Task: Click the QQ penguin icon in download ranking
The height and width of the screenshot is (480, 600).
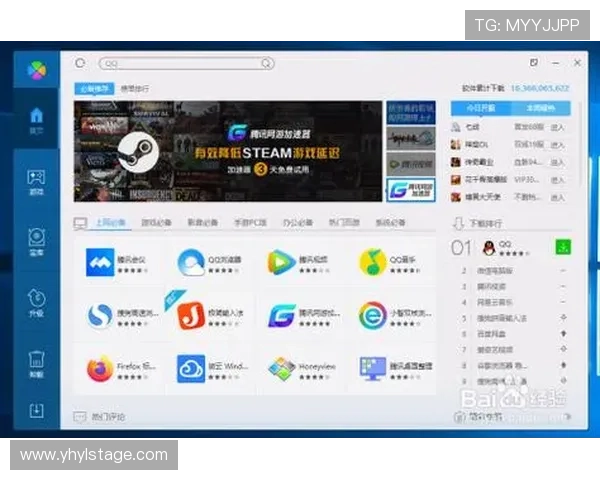Action: 489,248
